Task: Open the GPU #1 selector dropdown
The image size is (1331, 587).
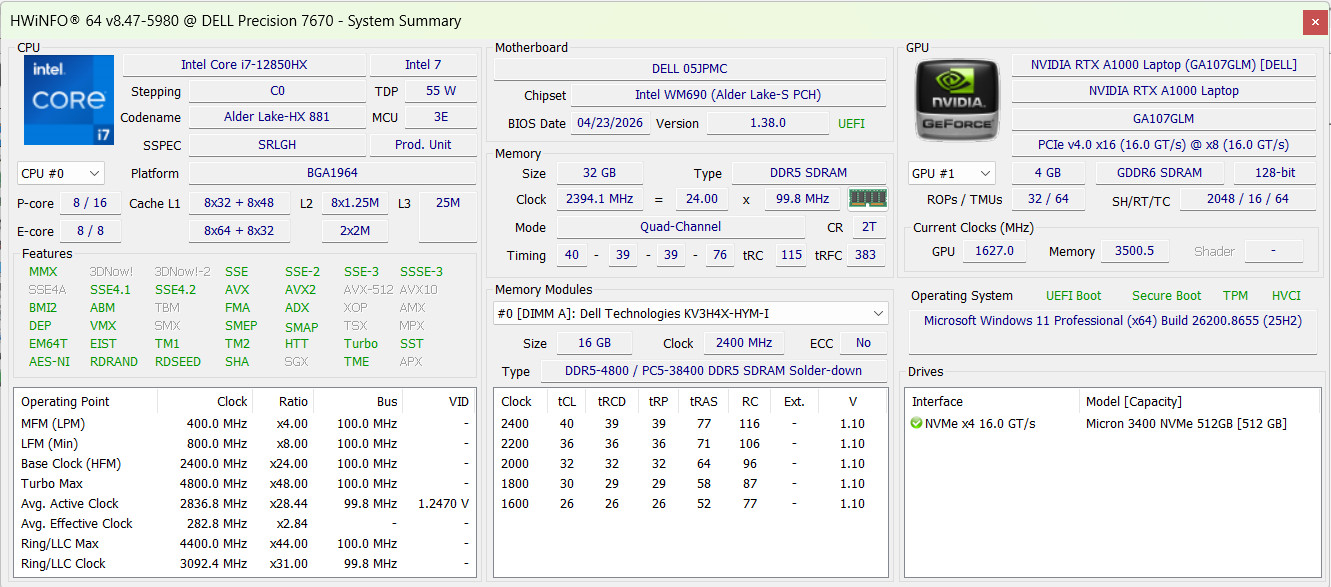Action: [952, 173]
